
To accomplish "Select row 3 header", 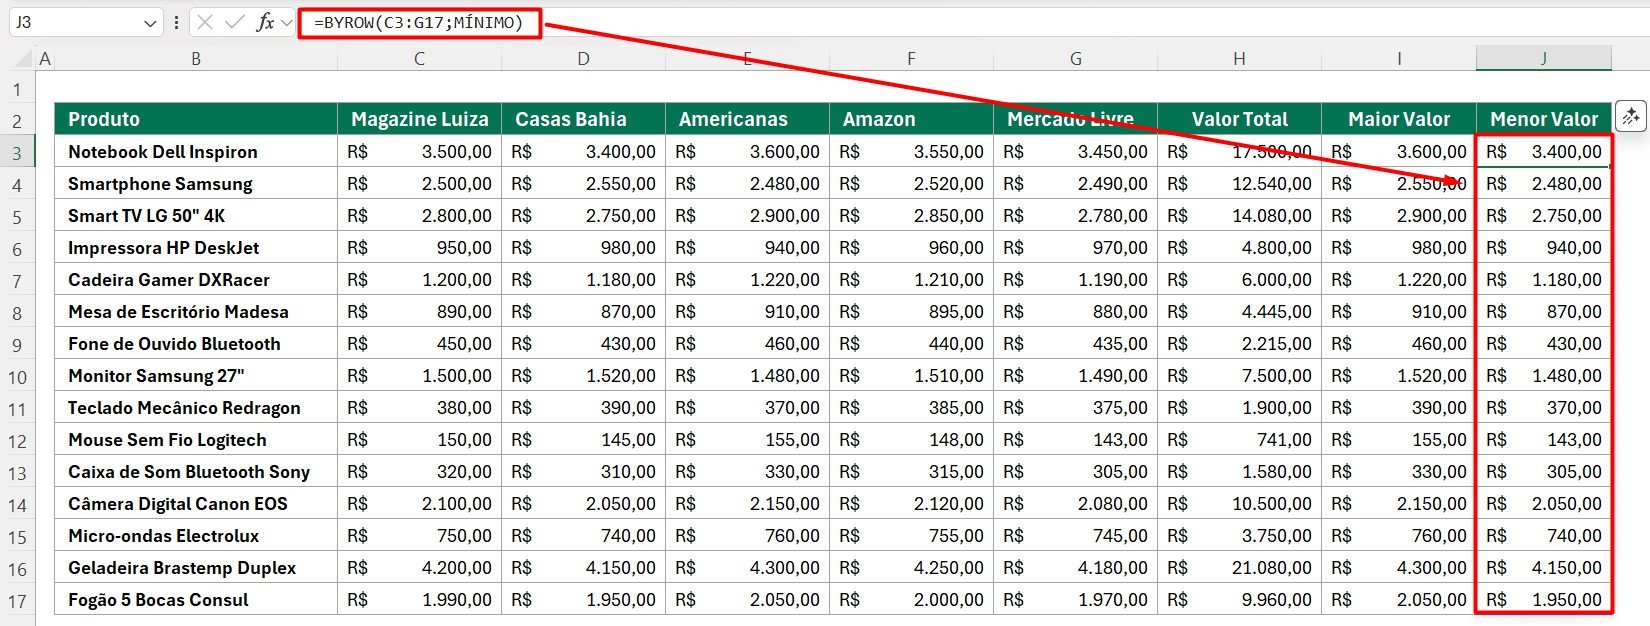I will [17, 153].
